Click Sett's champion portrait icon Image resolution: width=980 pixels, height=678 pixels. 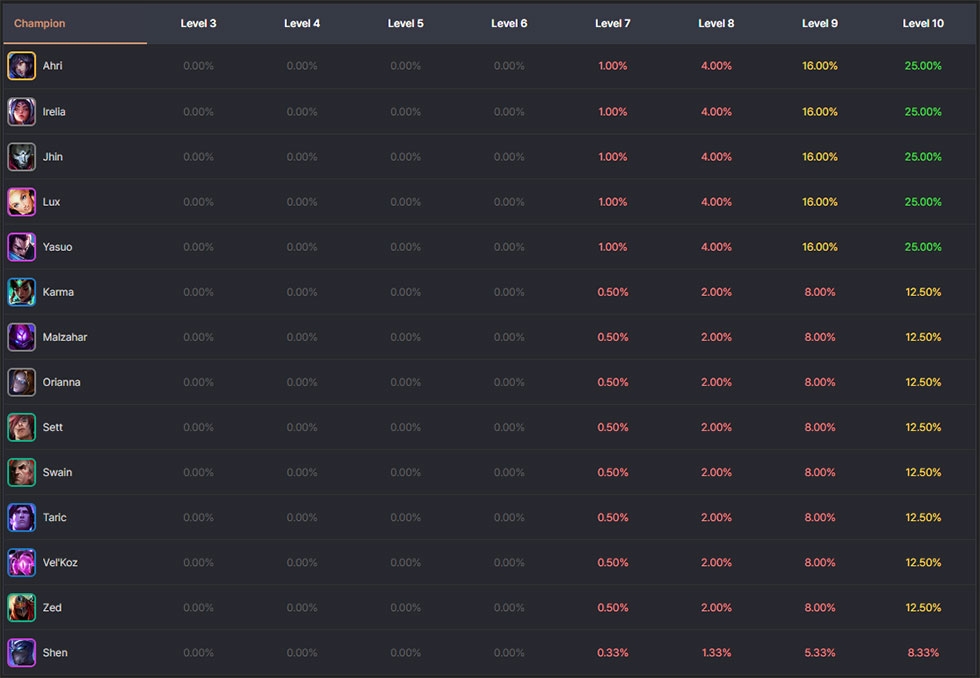tap(21, 427)
